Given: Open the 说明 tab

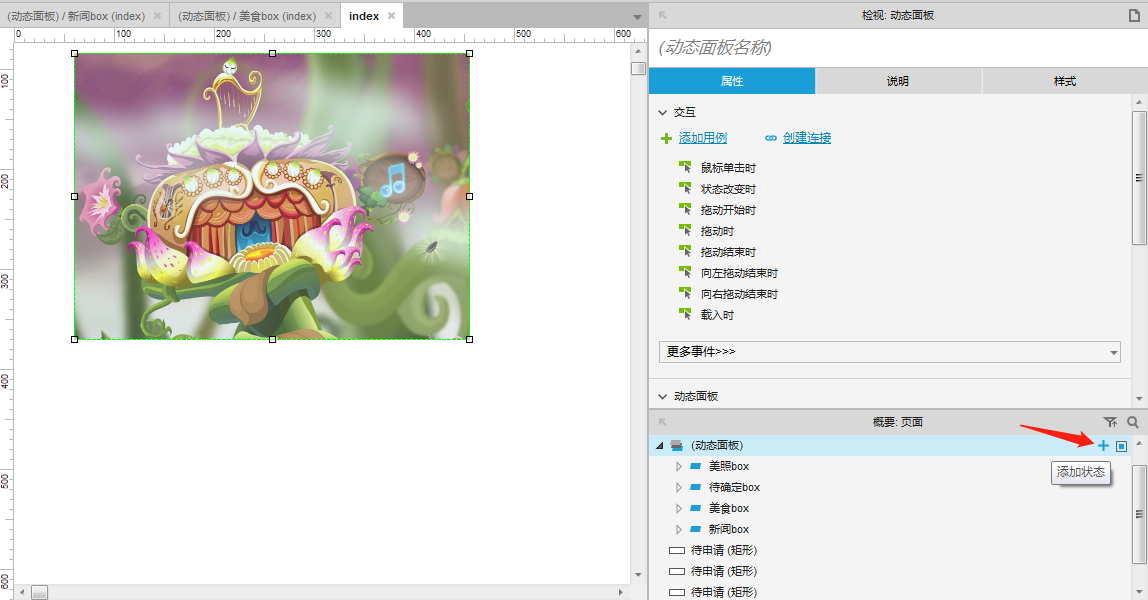Looking at the screenshot, I should 898,81.
